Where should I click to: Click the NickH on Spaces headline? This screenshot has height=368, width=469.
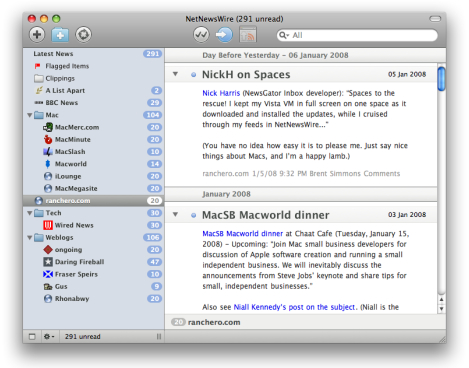click(x=246, y=74)
